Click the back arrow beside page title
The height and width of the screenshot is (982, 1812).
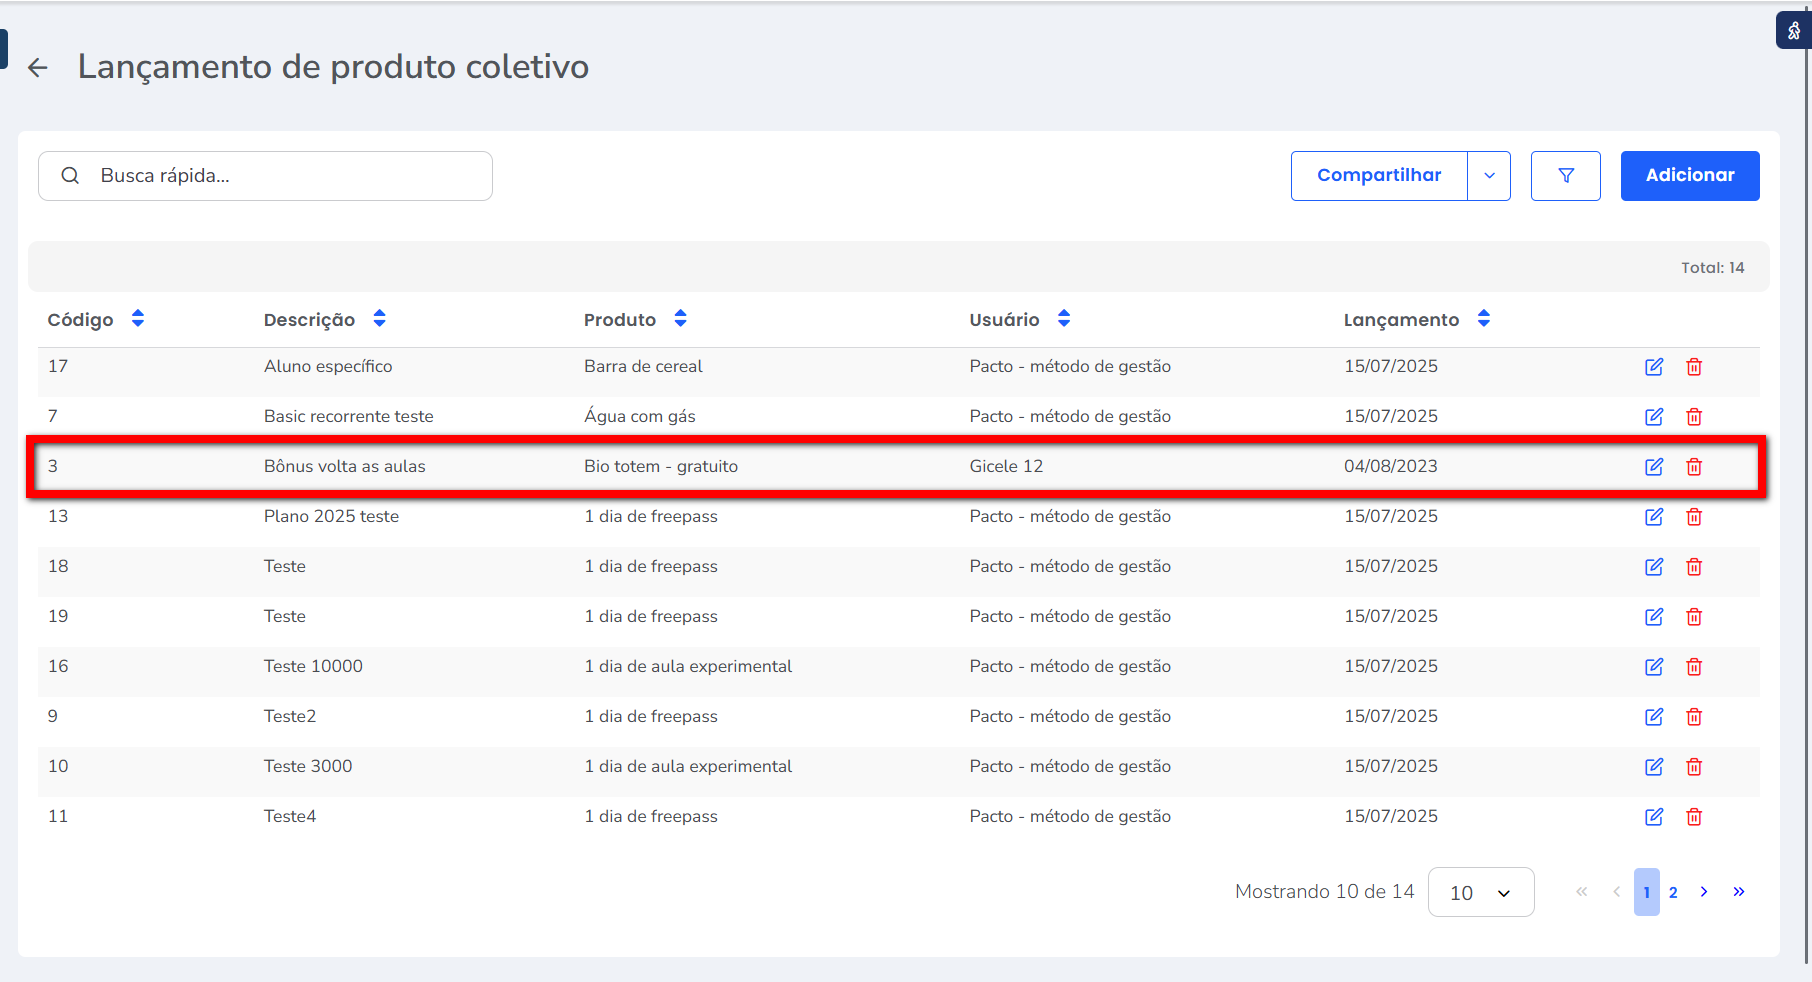pos(38,68)
